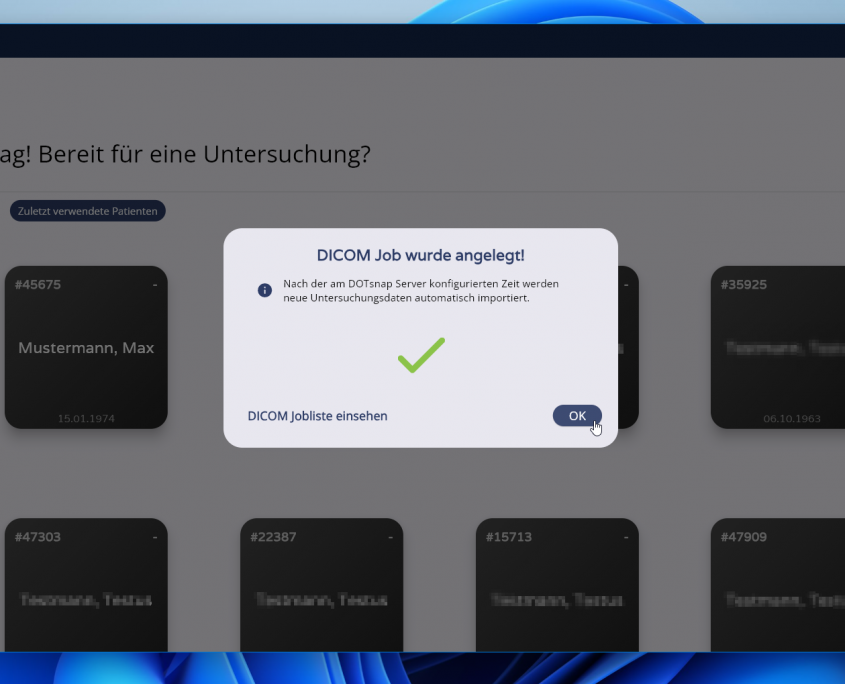Image resolution: width=845 pixels, height=684 pixels.
Task: Open patient card #35925
Action: click(777, 348)
